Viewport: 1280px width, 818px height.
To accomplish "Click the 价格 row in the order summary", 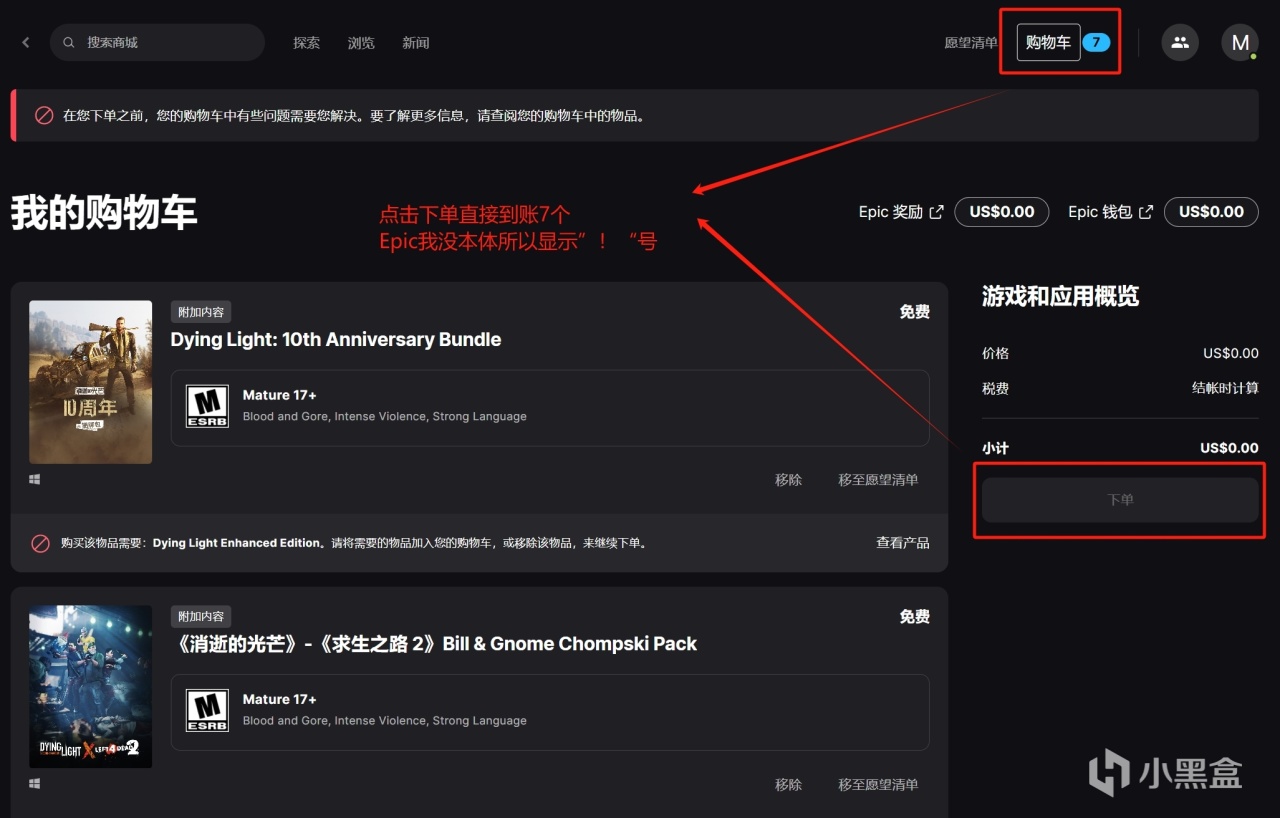I will click(1120, 353).
